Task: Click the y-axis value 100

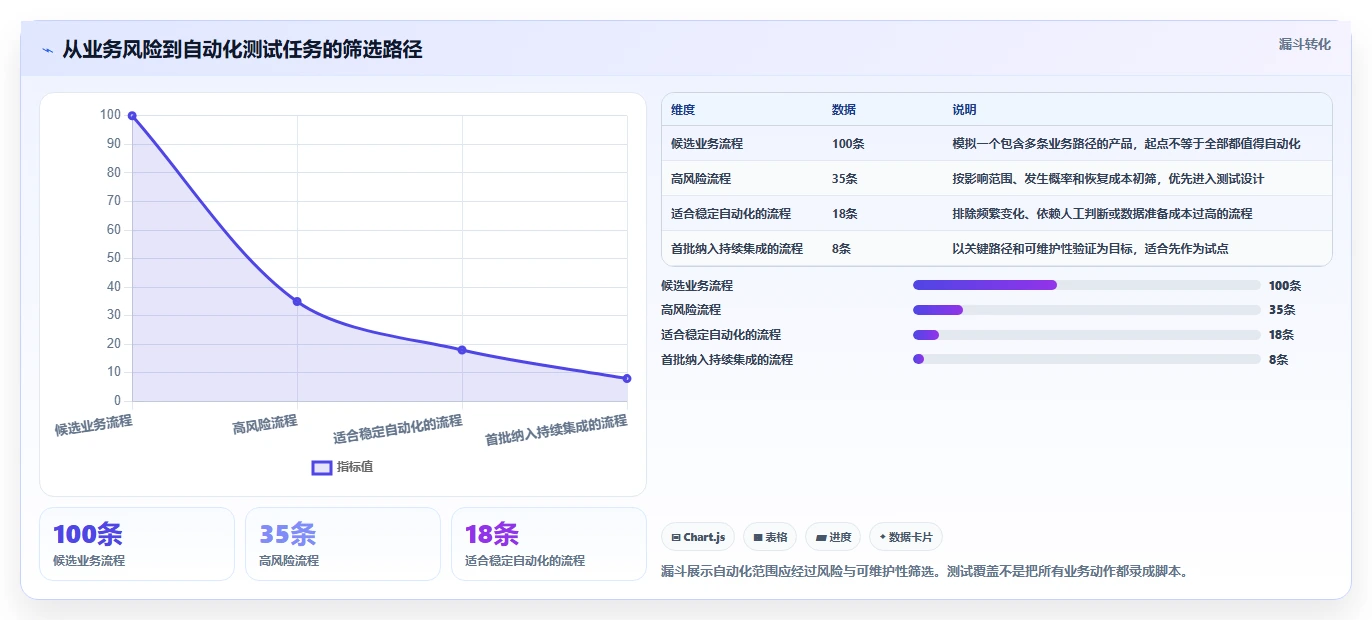Action: (x=110, y=115)
